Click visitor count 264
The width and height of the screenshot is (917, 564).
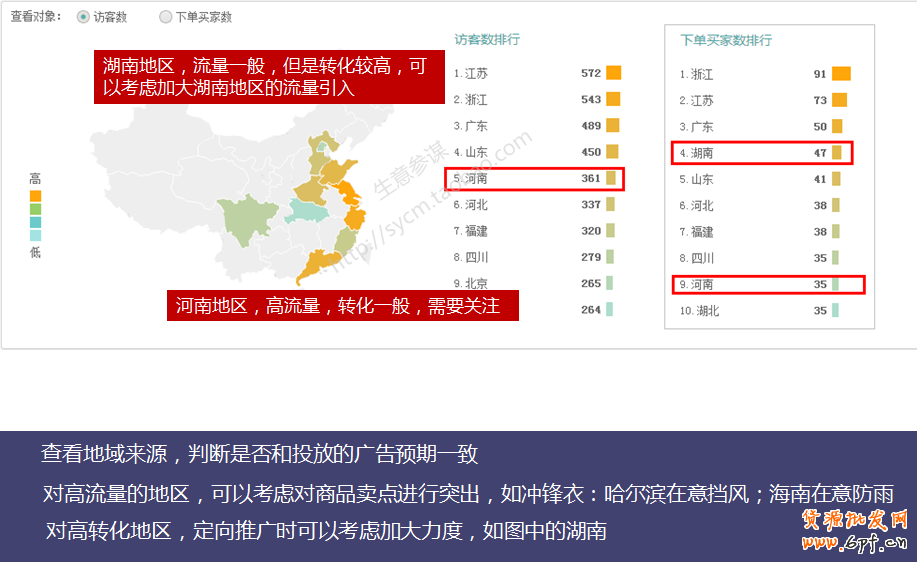[x=591, y=309]
